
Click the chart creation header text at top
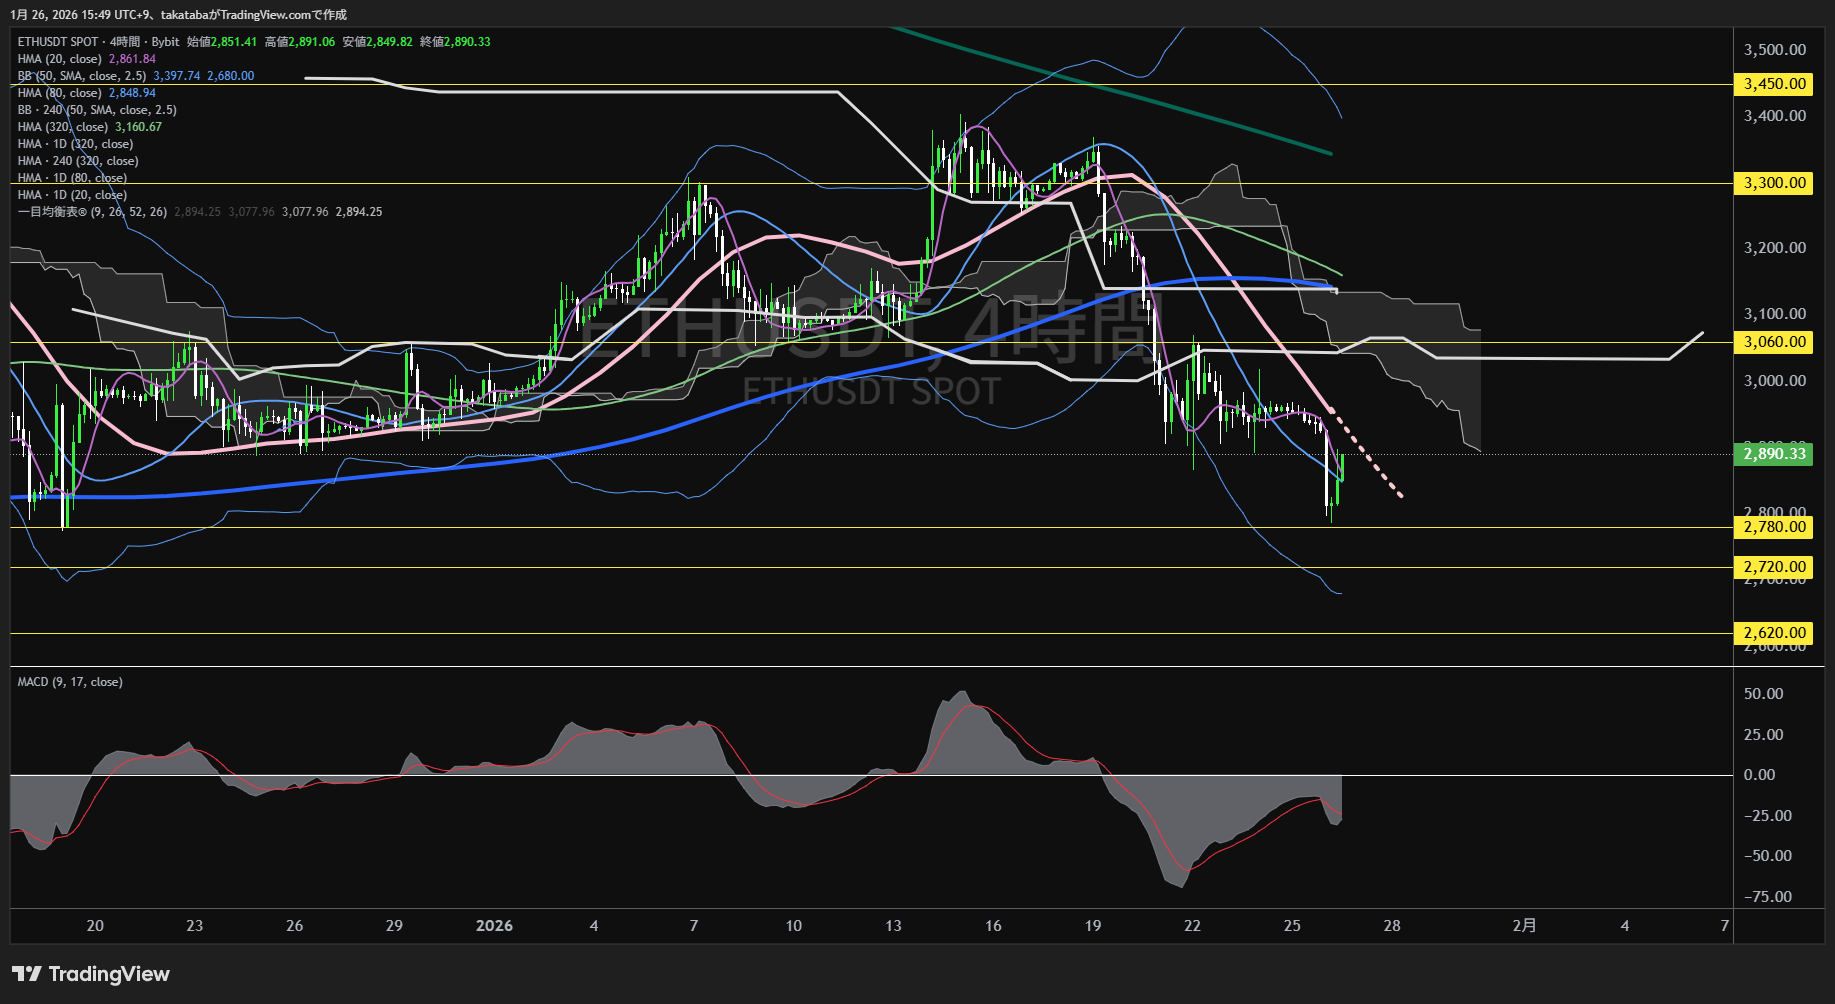(x=178, y=14)
